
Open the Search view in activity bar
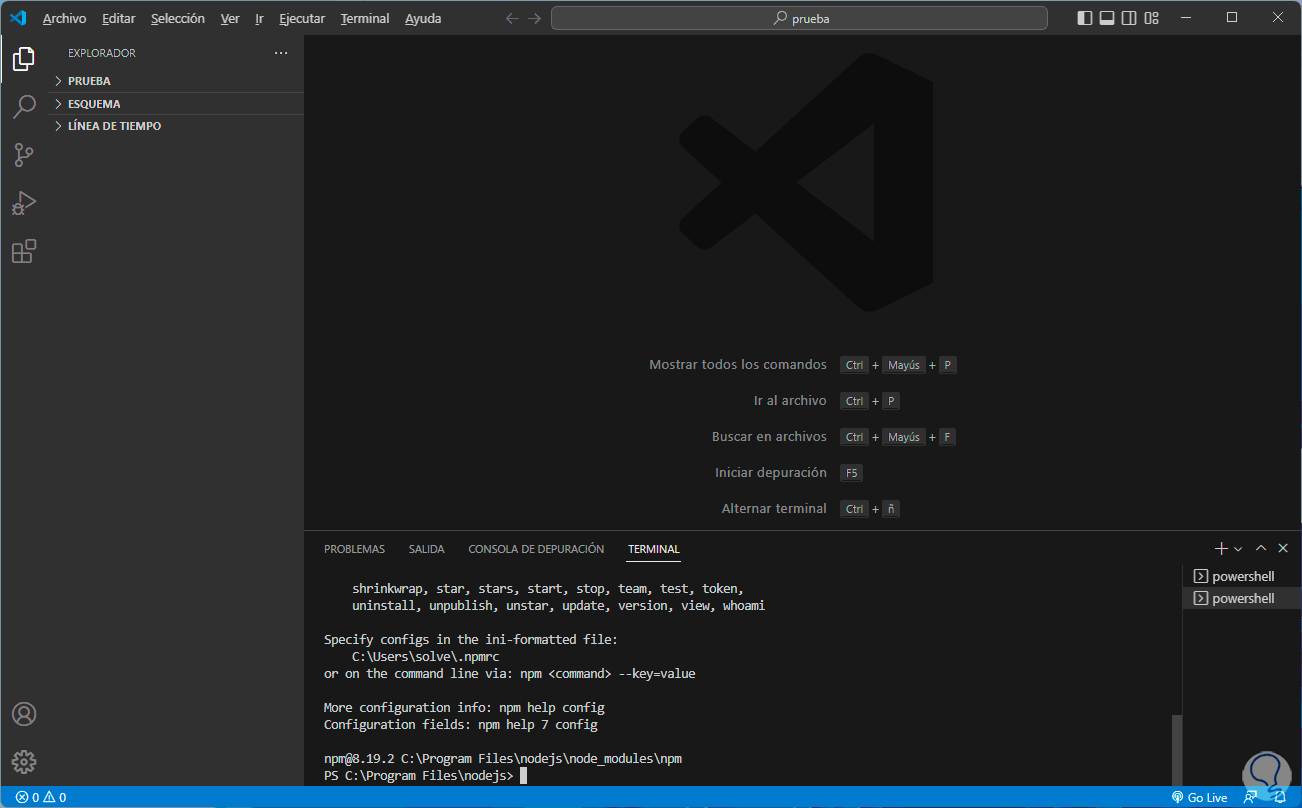coord(24,107)
